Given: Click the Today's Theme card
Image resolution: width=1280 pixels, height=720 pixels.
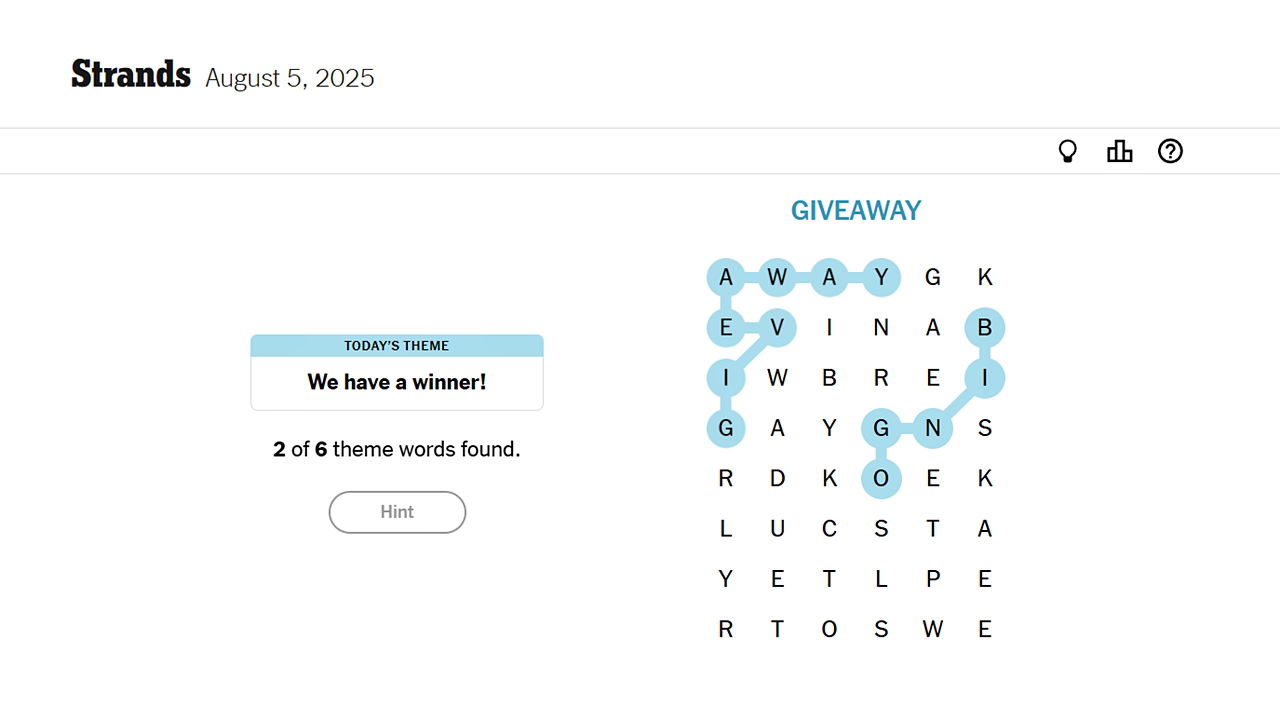Looking at the screenshot, I should (x=397, y=371).
